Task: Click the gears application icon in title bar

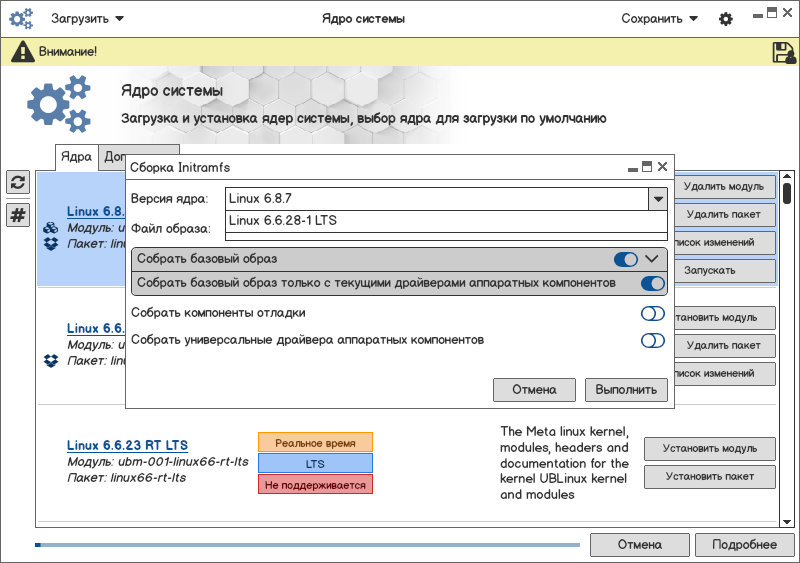Action: (21, 19)
